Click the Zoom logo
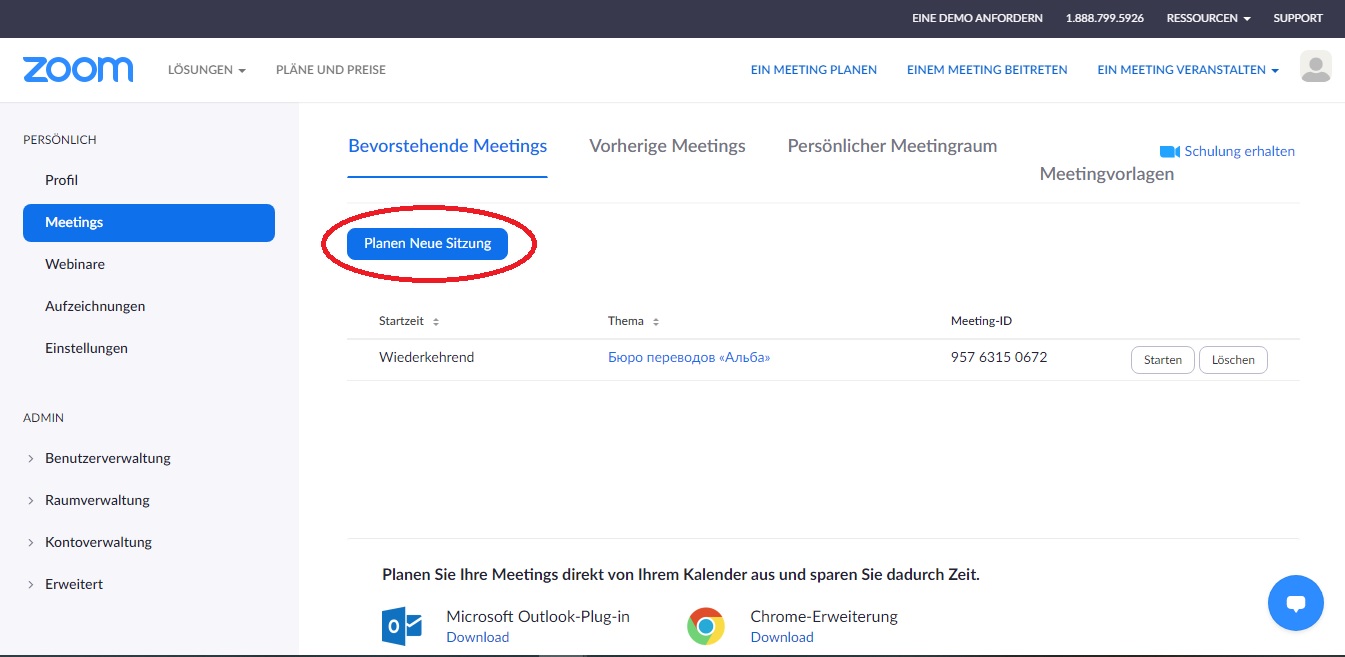Screen dimensions: 1345x657 click(x=78, y=70)
